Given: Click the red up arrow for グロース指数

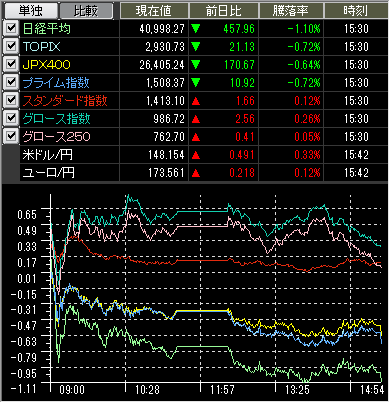Looking at the screenshot, I should (x=196, y=119).
